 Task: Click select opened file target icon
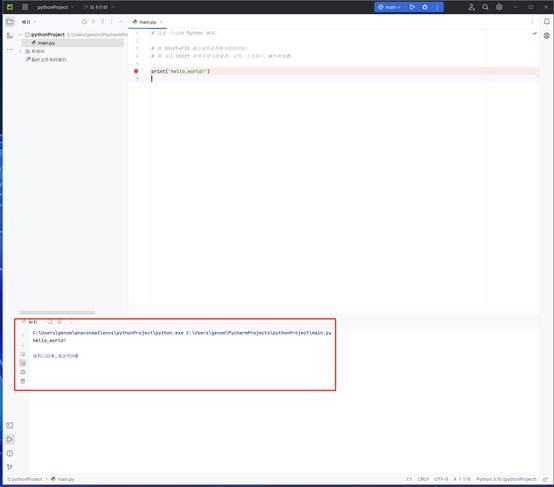click(x=84, y=22)
